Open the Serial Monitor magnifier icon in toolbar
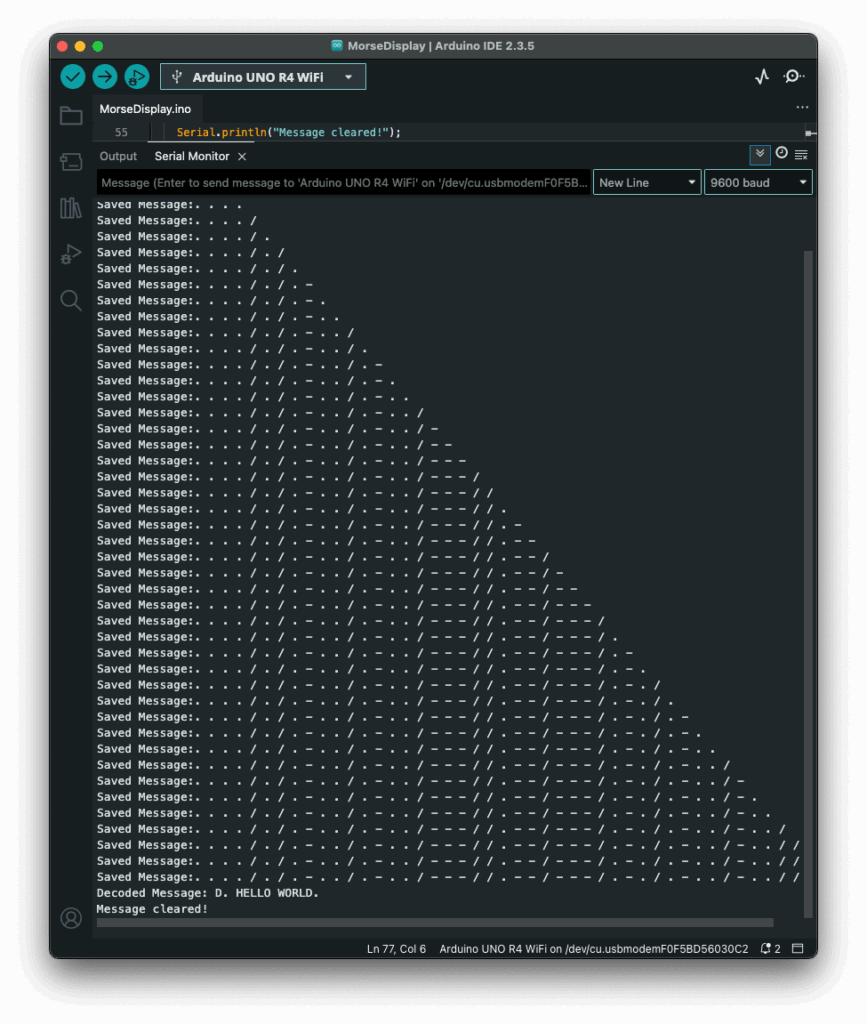This screenshot has height=1024, width=867. tap(793, 76)
